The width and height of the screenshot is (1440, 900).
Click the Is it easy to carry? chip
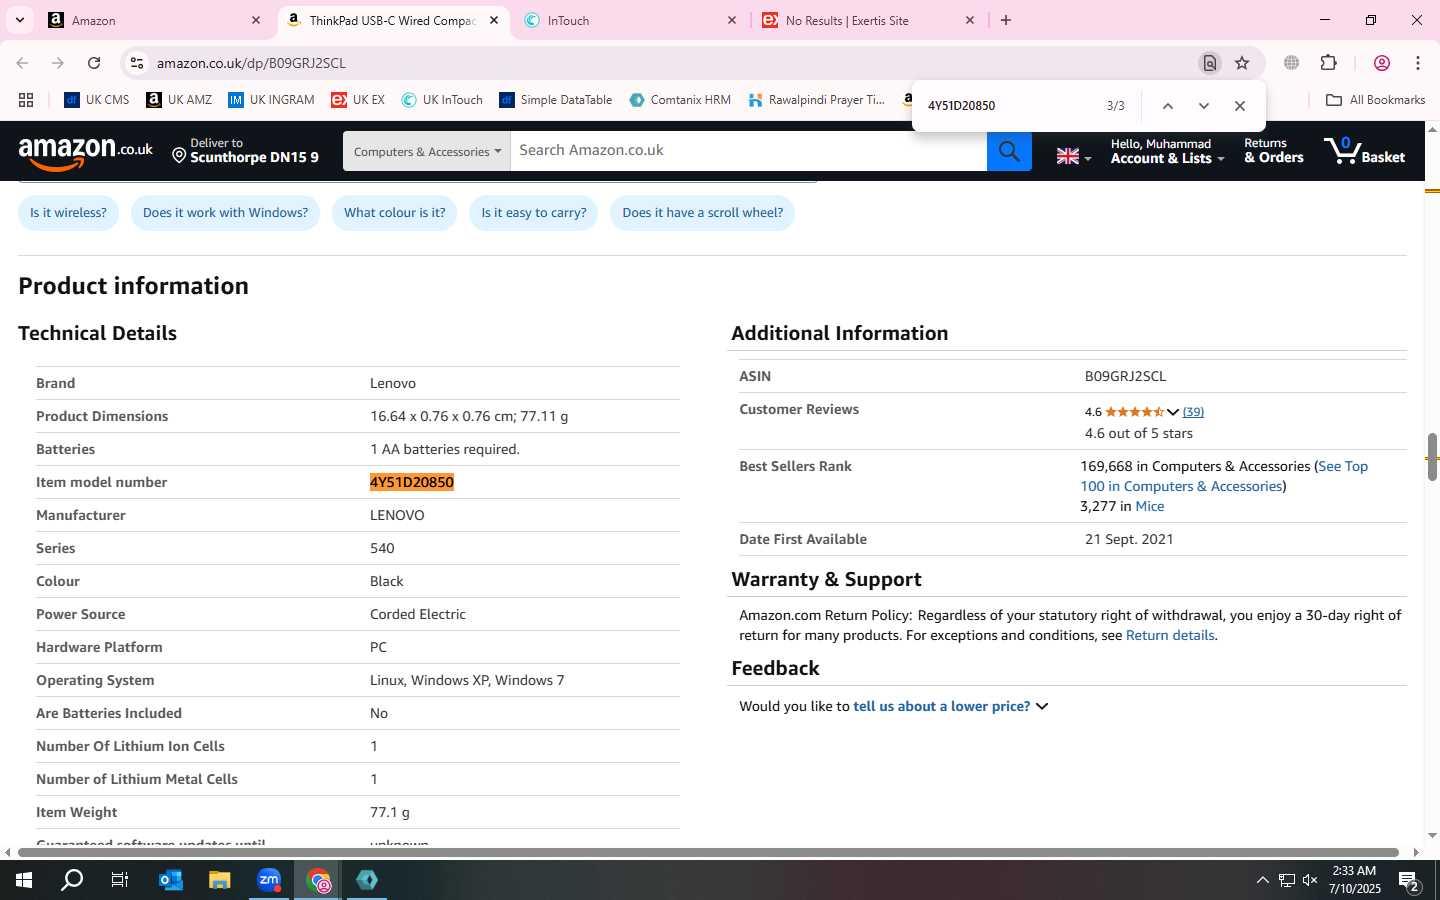(x=534, y=213)
